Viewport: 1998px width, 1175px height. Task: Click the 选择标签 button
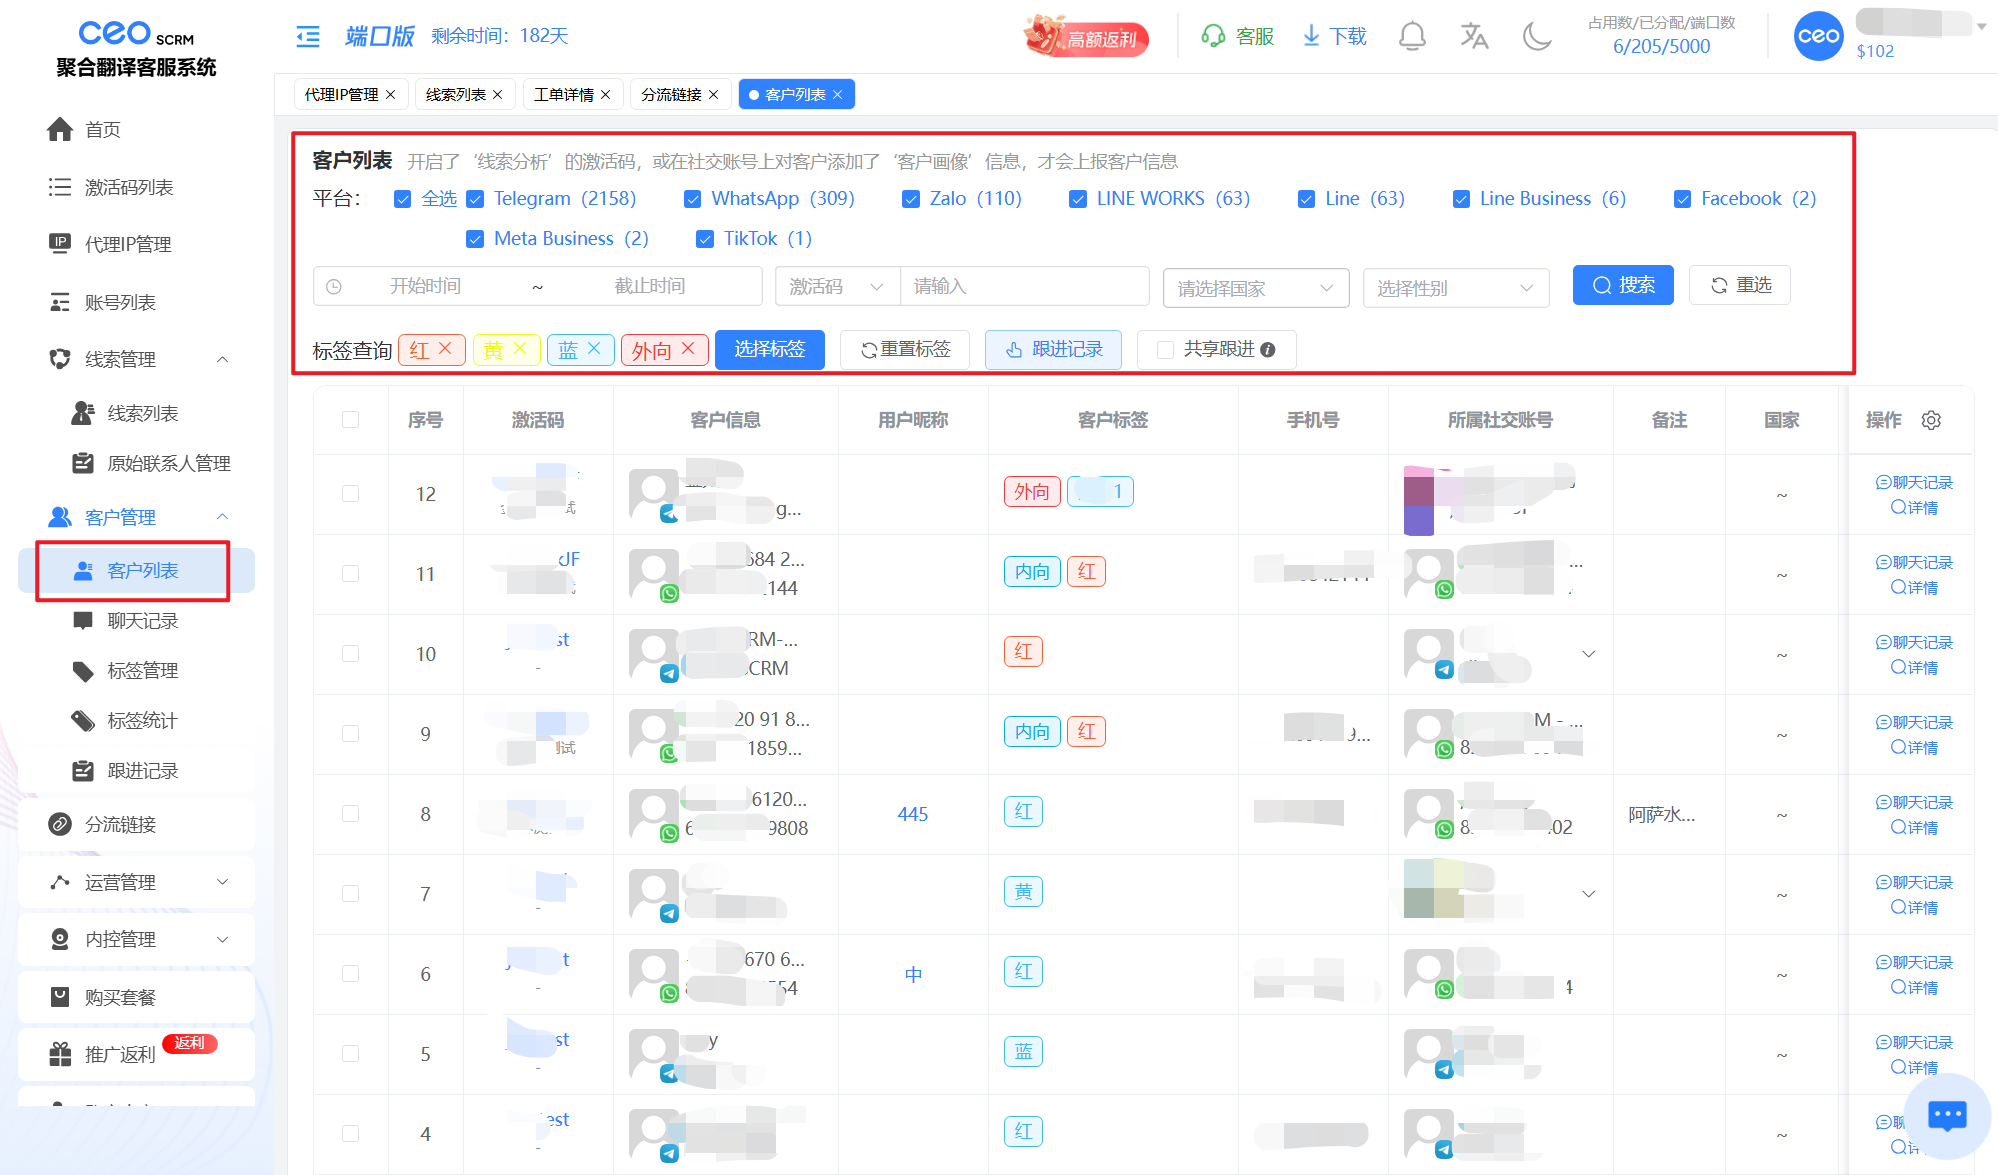click(769, 349)
